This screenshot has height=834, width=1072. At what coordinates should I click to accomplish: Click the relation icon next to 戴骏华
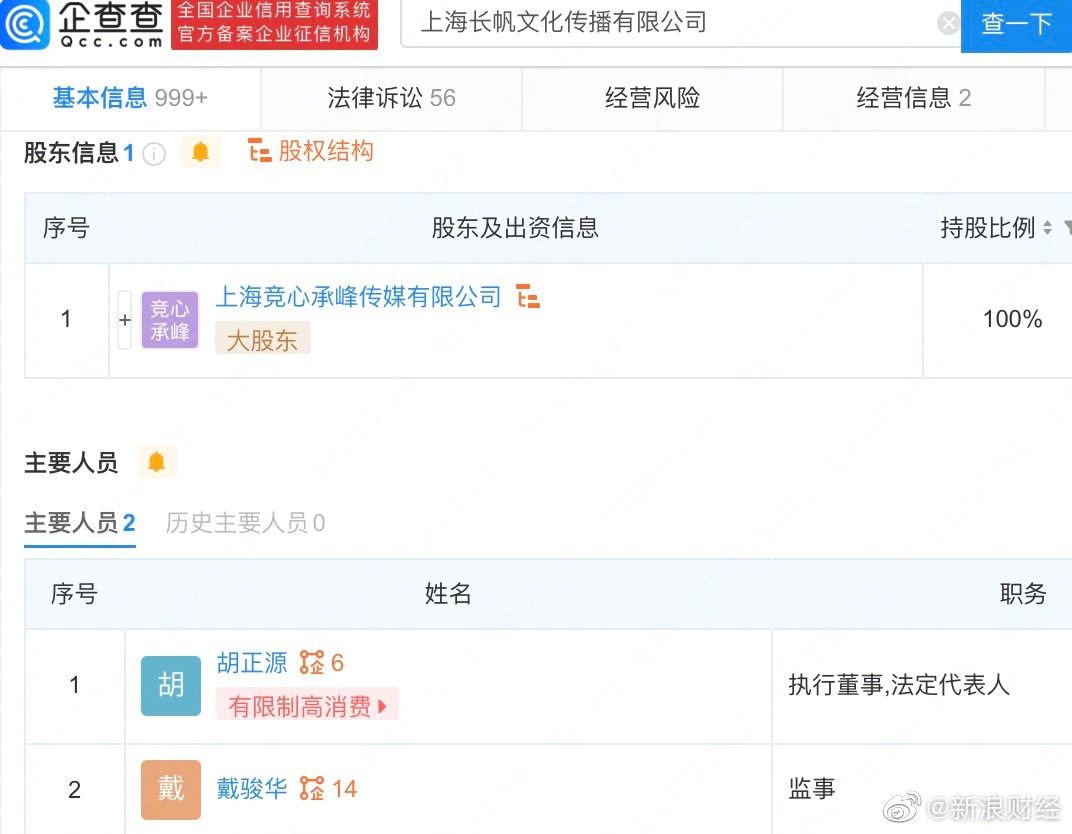coord(312,789)
